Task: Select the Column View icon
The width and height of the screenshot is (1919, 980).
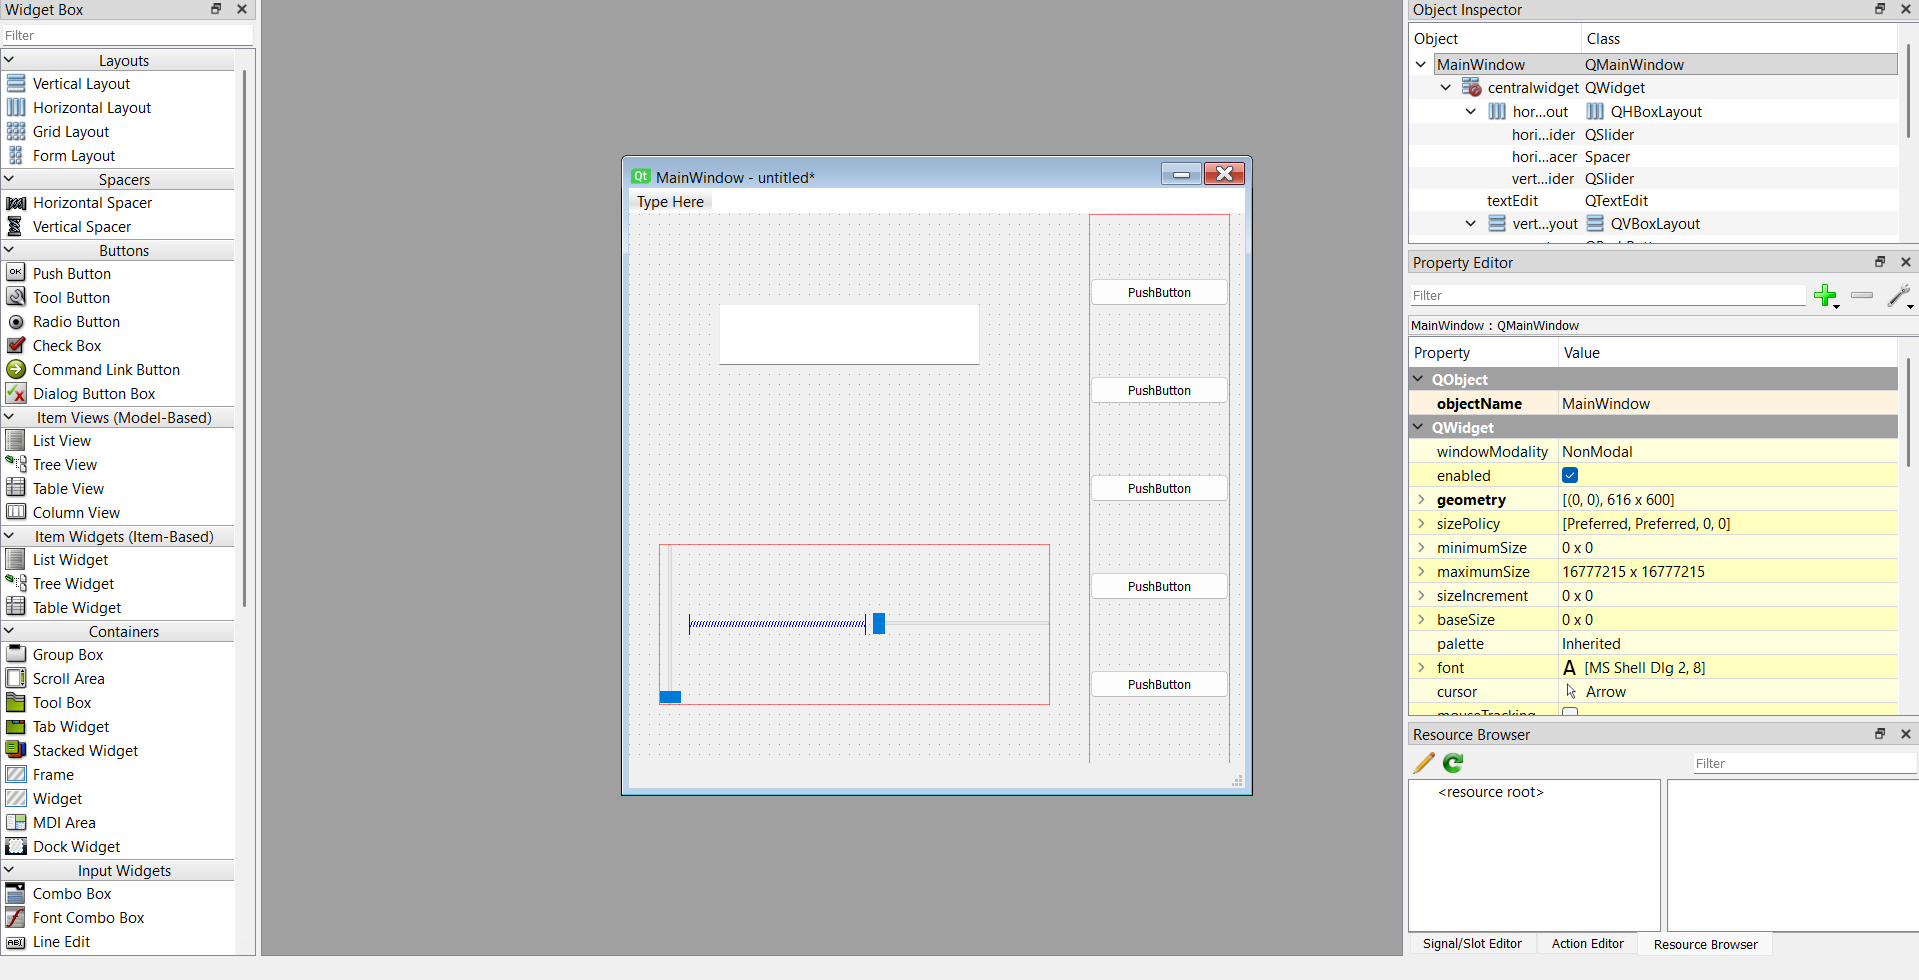Action: pyautogui.click(x=16, y=512)
